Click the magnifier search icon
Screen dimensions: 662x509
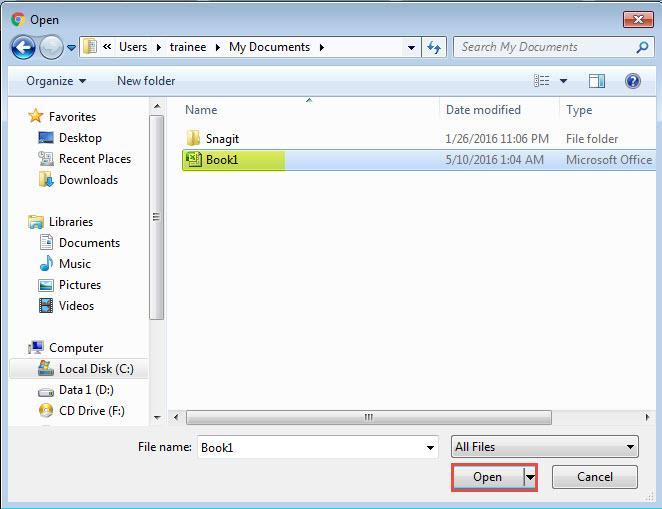(x=642, y=47)
